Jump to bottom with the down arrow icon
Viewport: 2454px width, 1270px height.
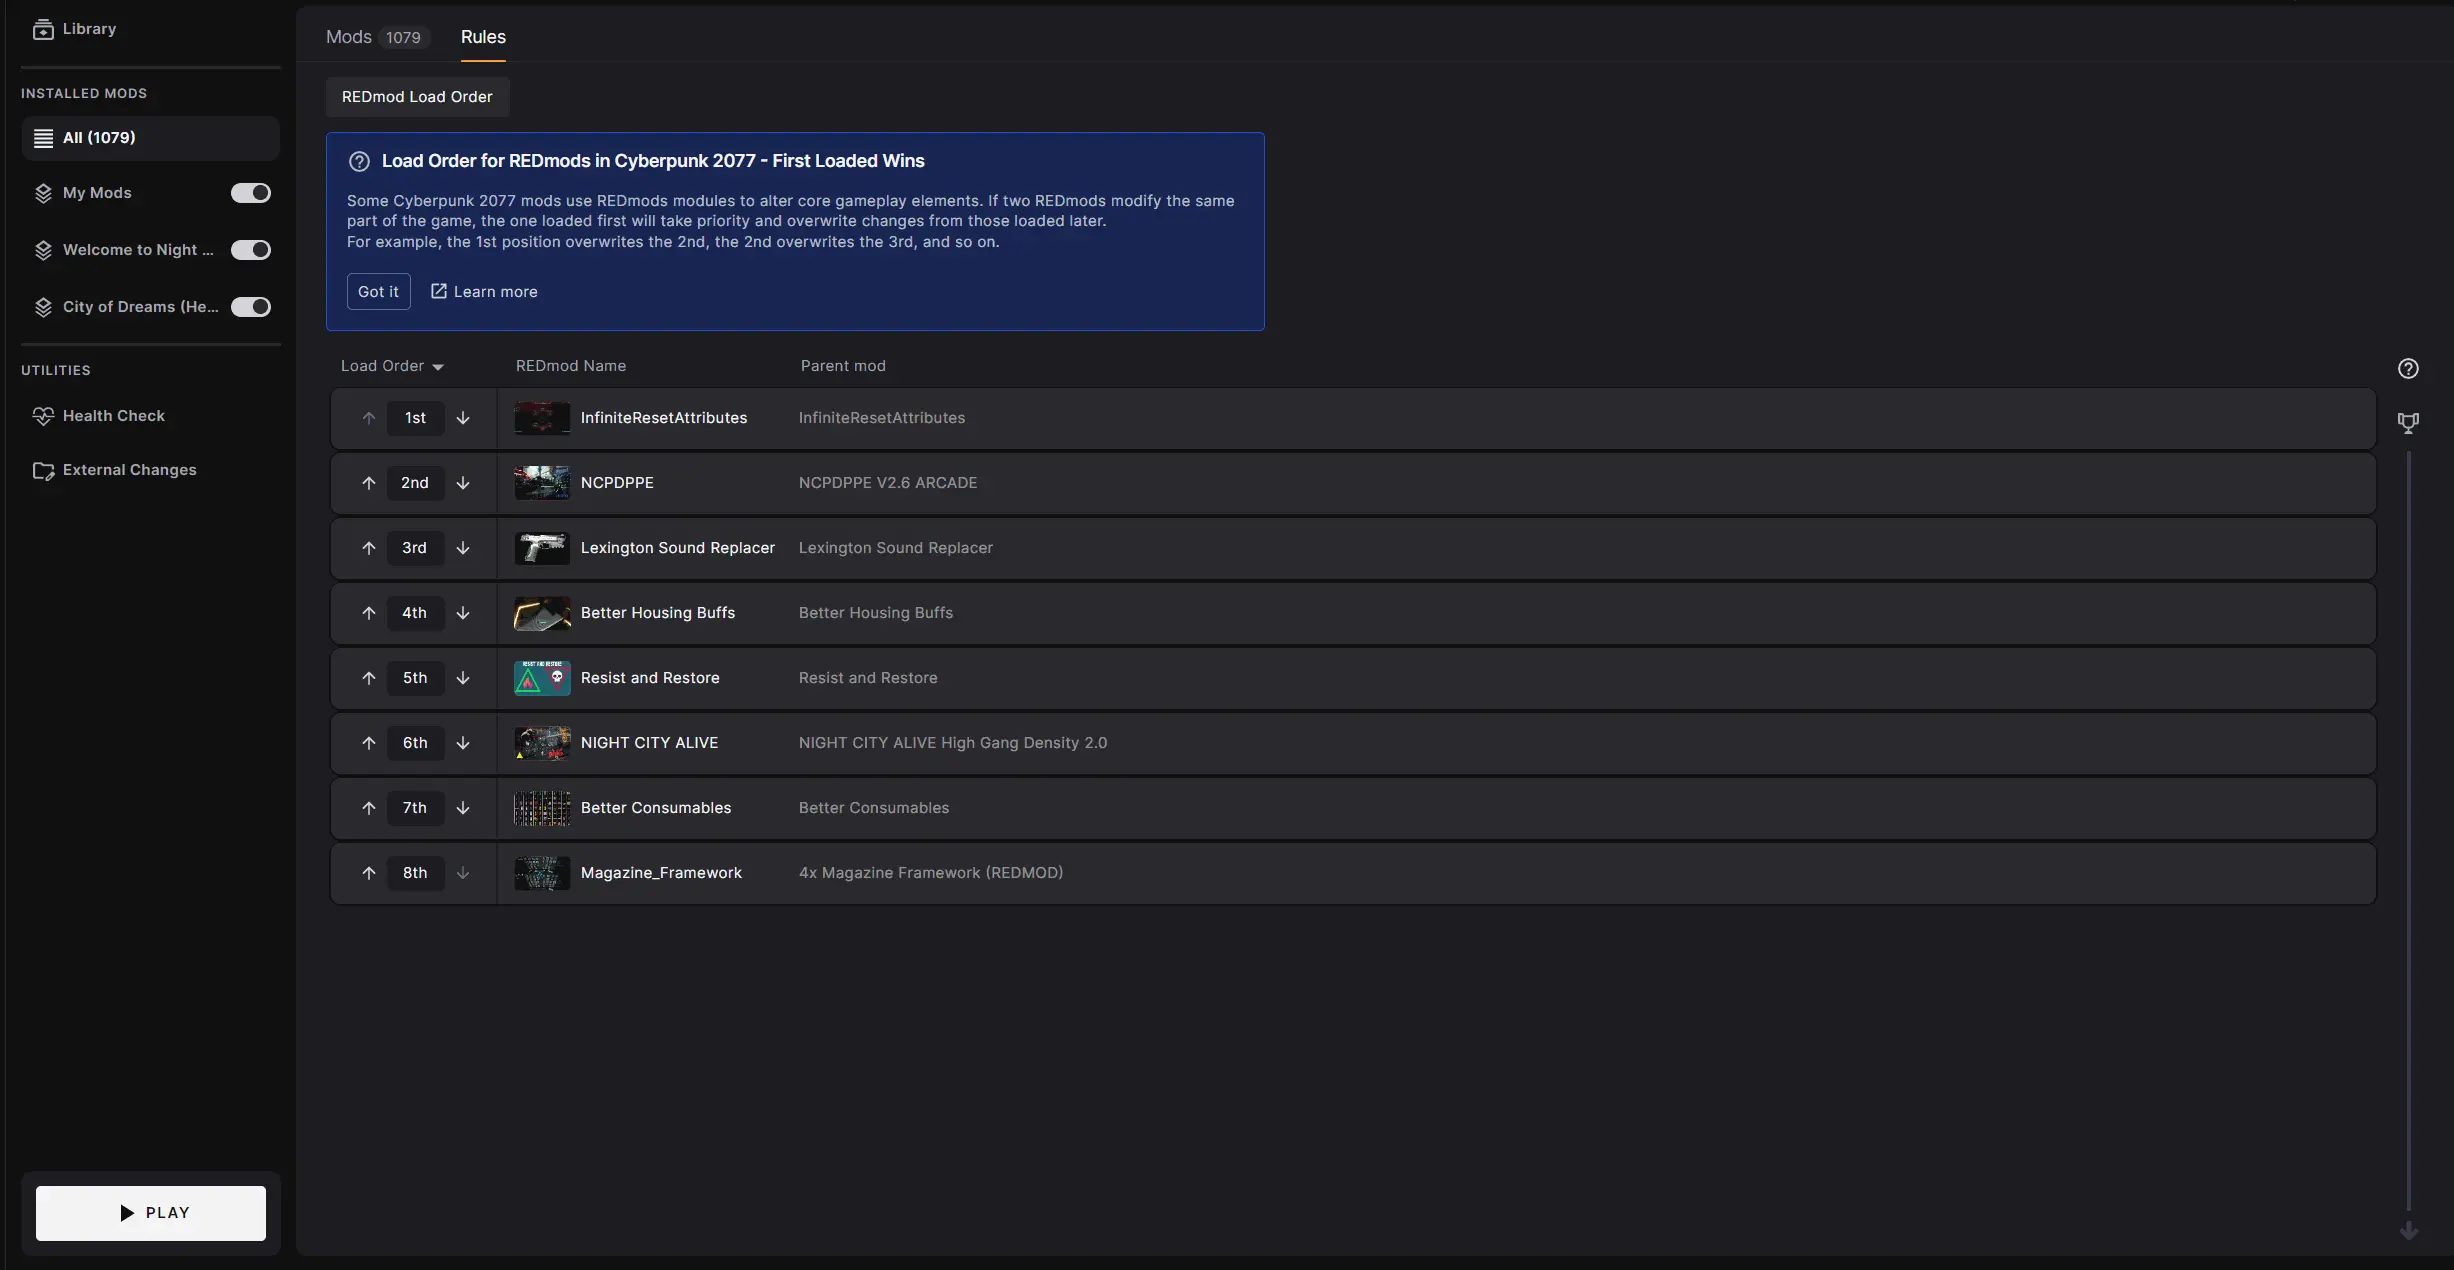coord(2409,1230)
